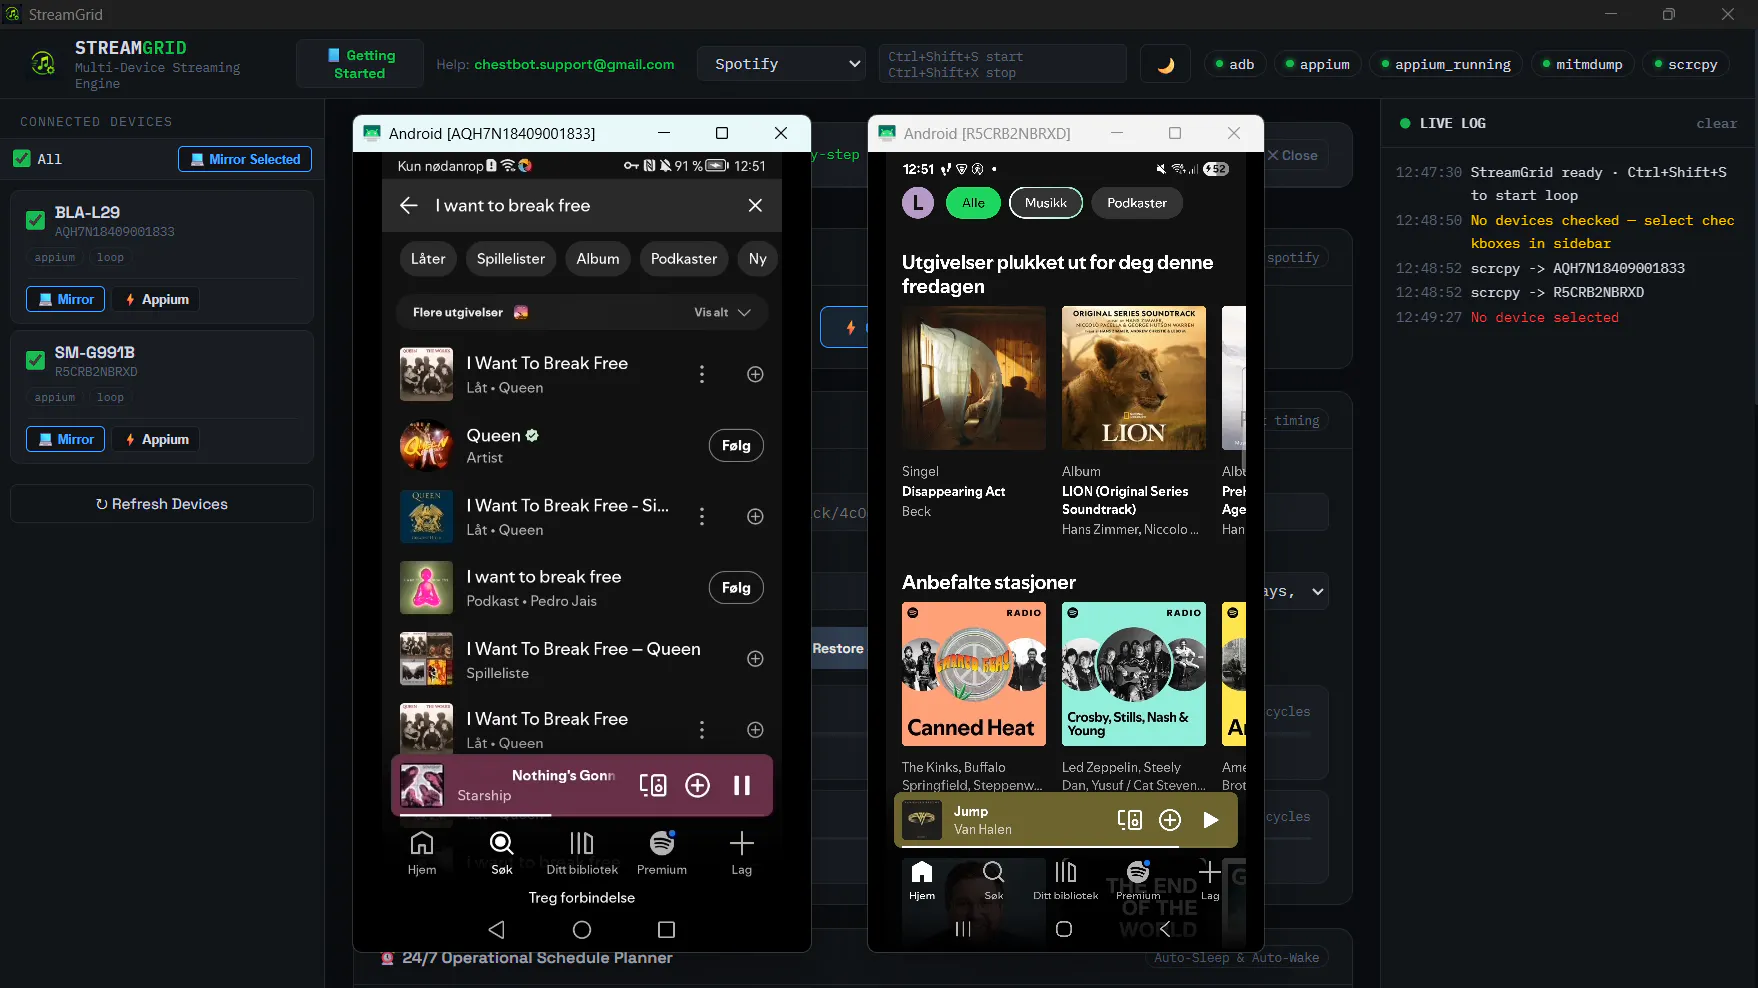This screenshot has width=1758, height=988.
Task: Toggle BLA-L29 device checkbox
Action: (x=35, y=220)
